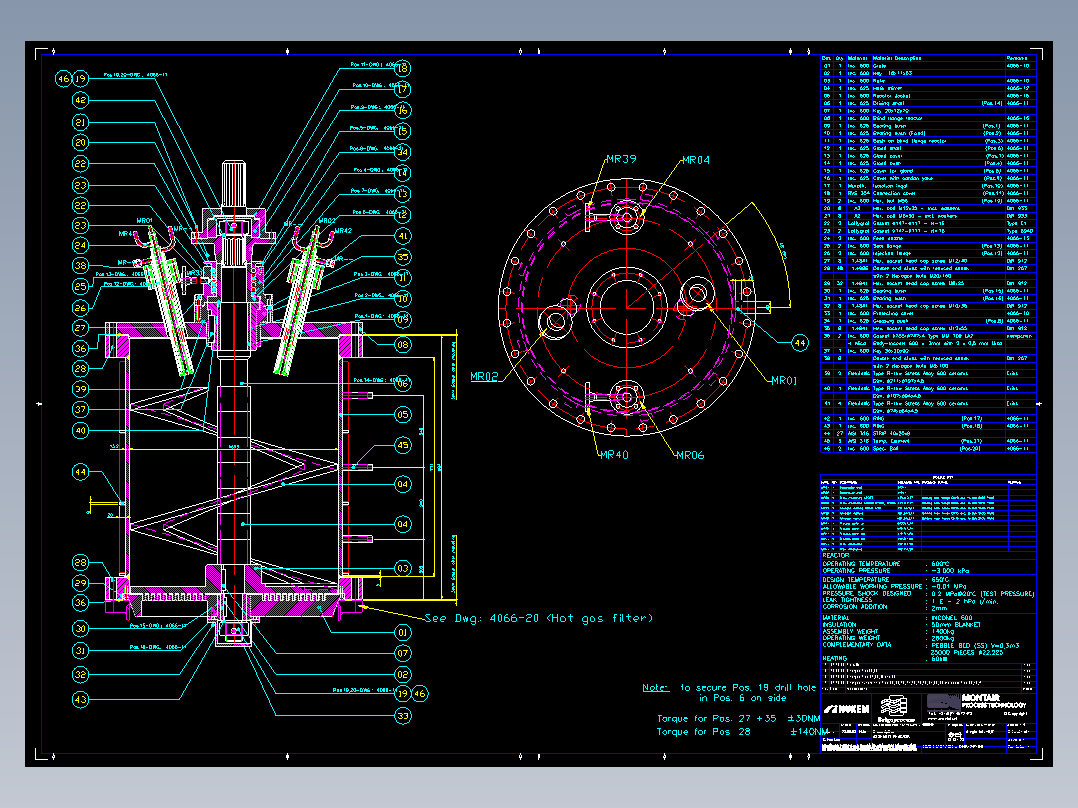Click the MR06 nozzle label

click(690, 455)
